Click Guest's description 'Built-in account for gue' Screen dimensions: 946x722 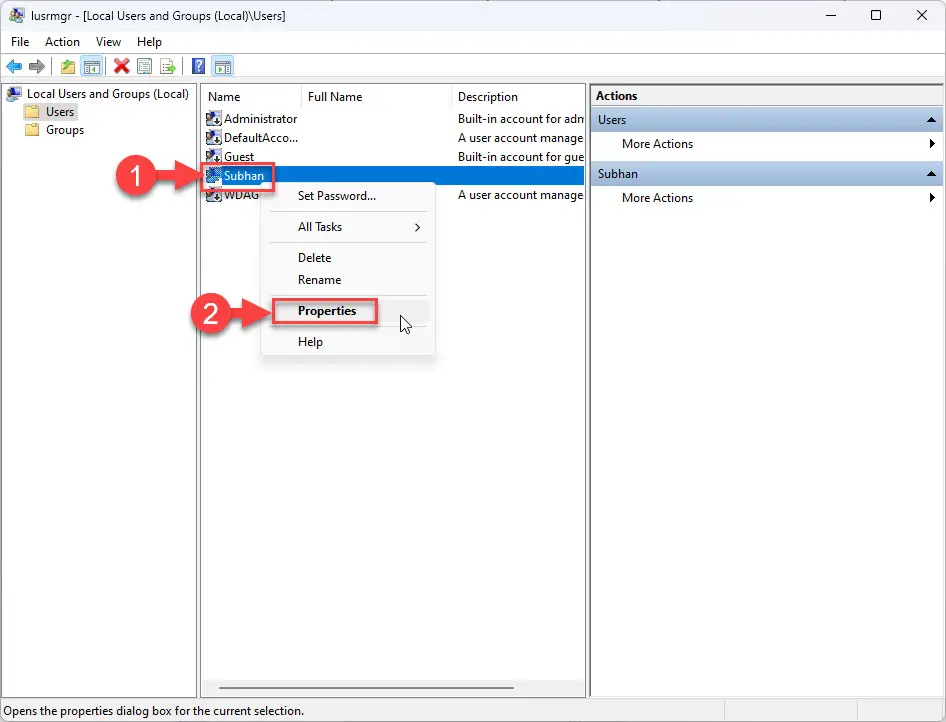point(521,157)
